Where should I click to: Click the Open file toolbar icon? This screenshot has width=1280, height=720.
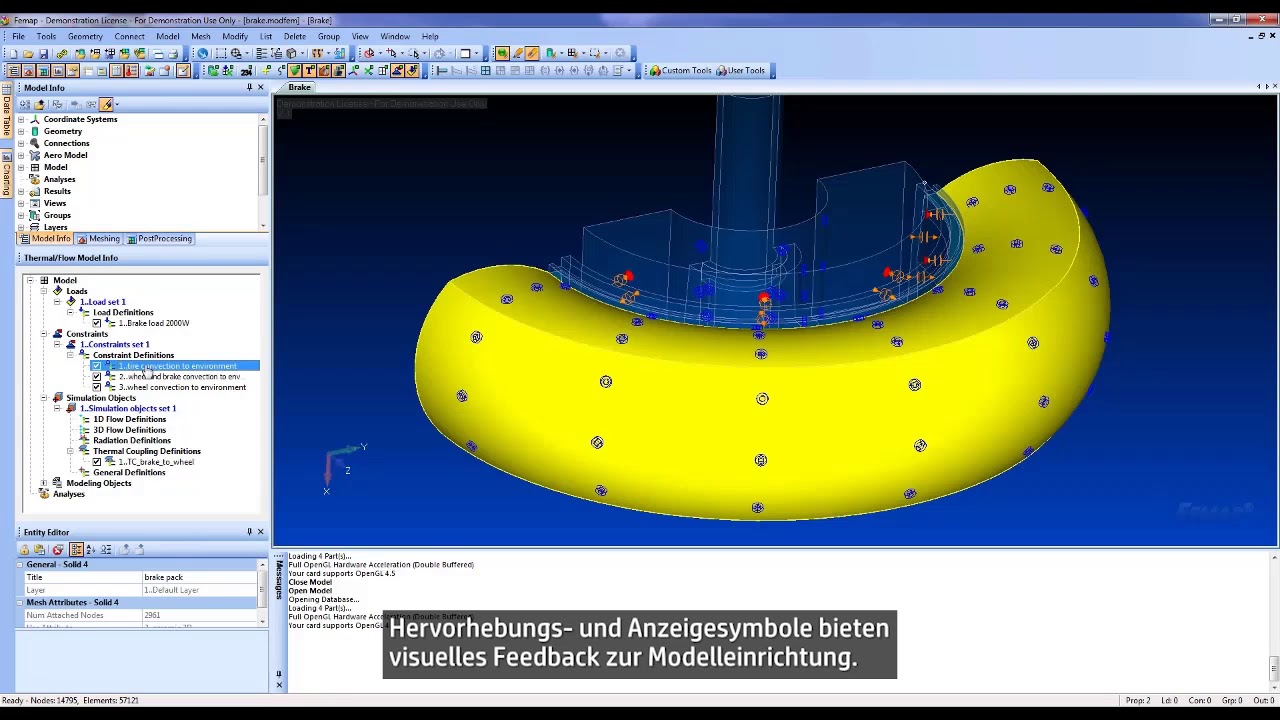coord(28,54)
